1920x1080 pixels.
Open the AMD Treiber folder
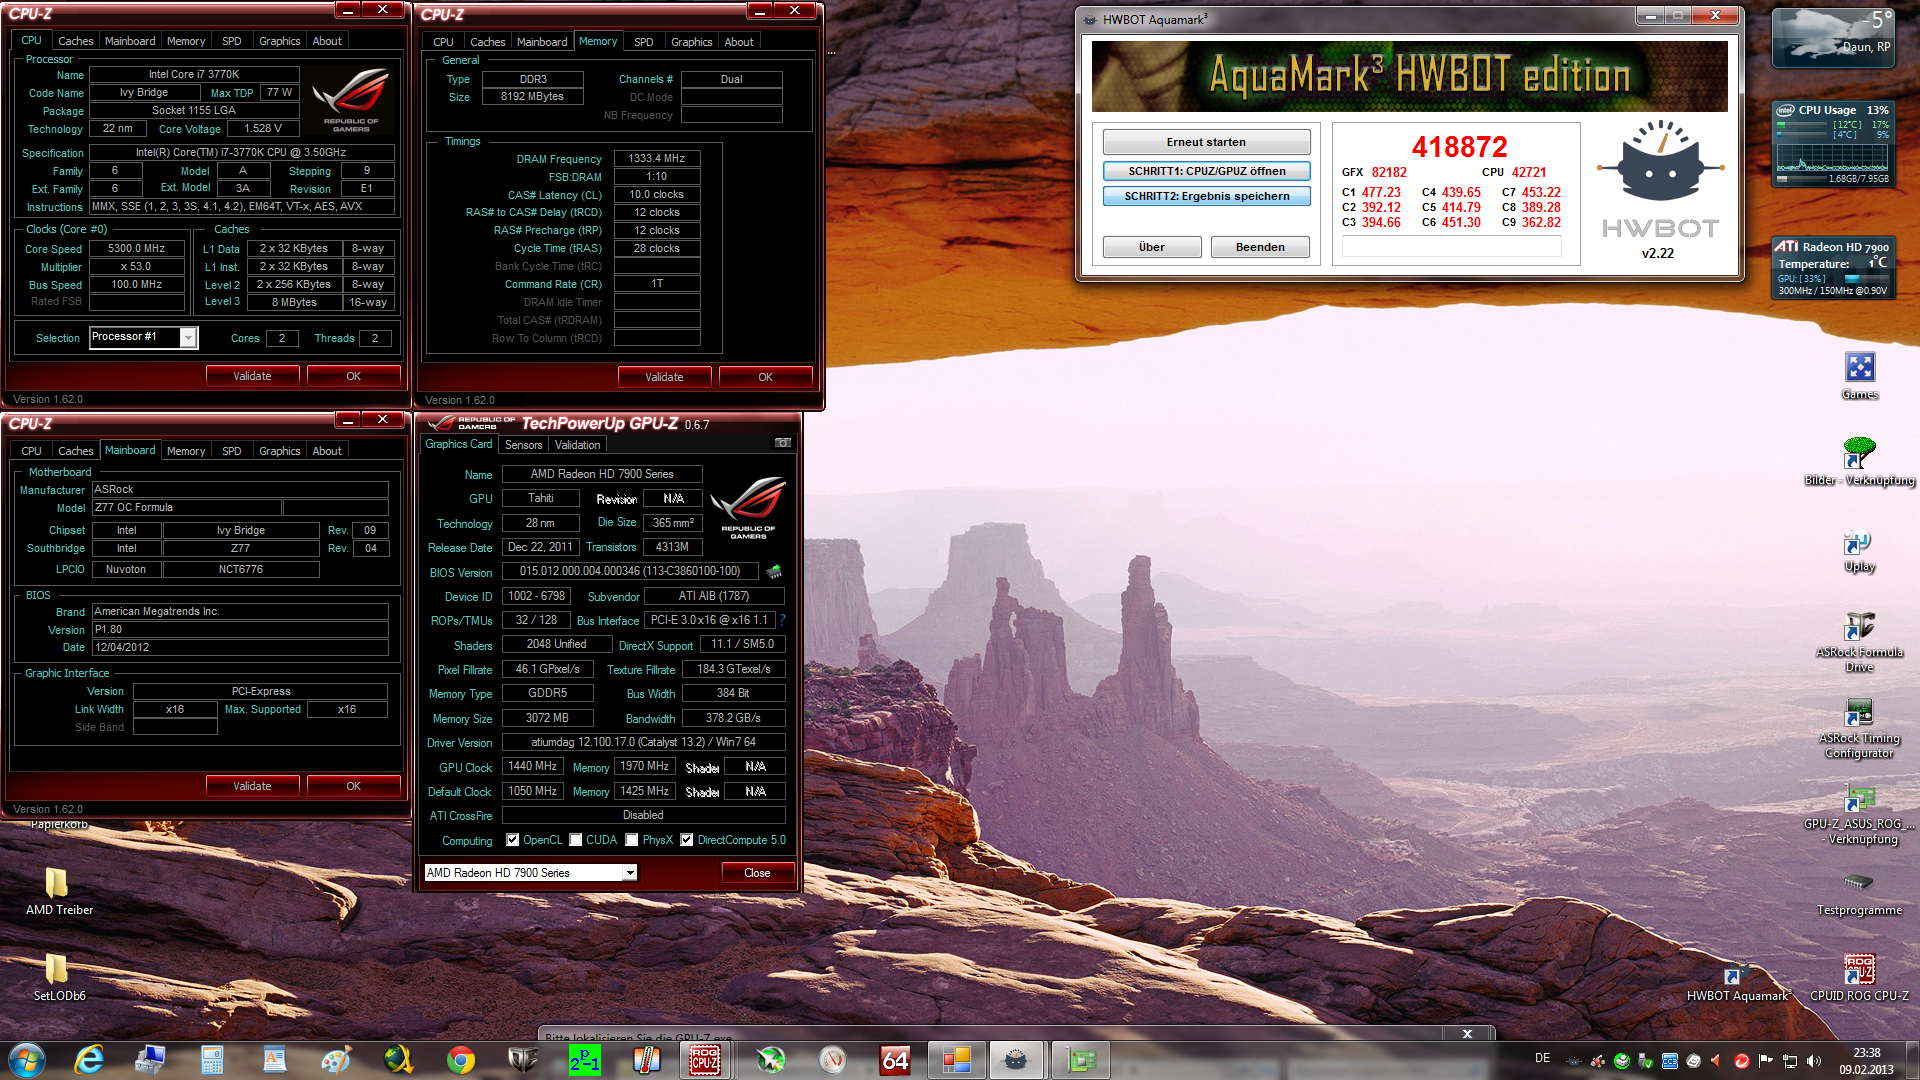coord(59,890)
